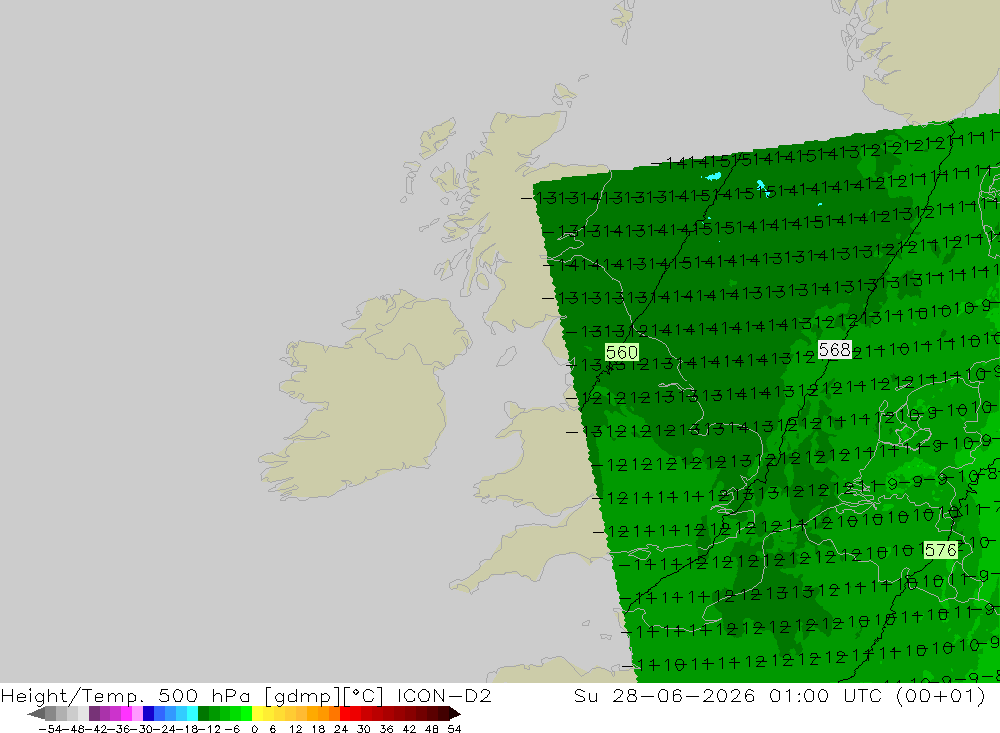Click the '0' legend scale value
This screenshot has height=733, width=1000.
coord(254,729)
